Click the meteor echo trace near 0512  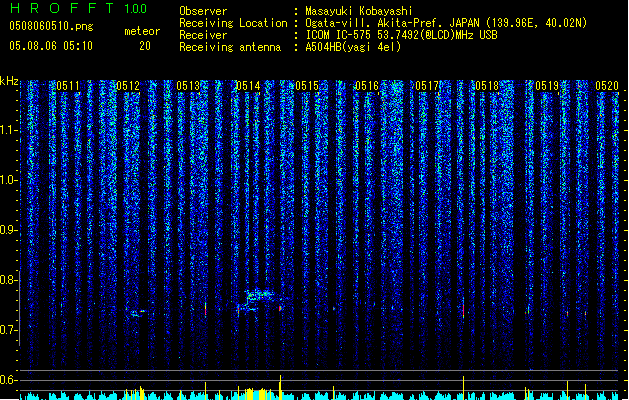tap(136, 313)
